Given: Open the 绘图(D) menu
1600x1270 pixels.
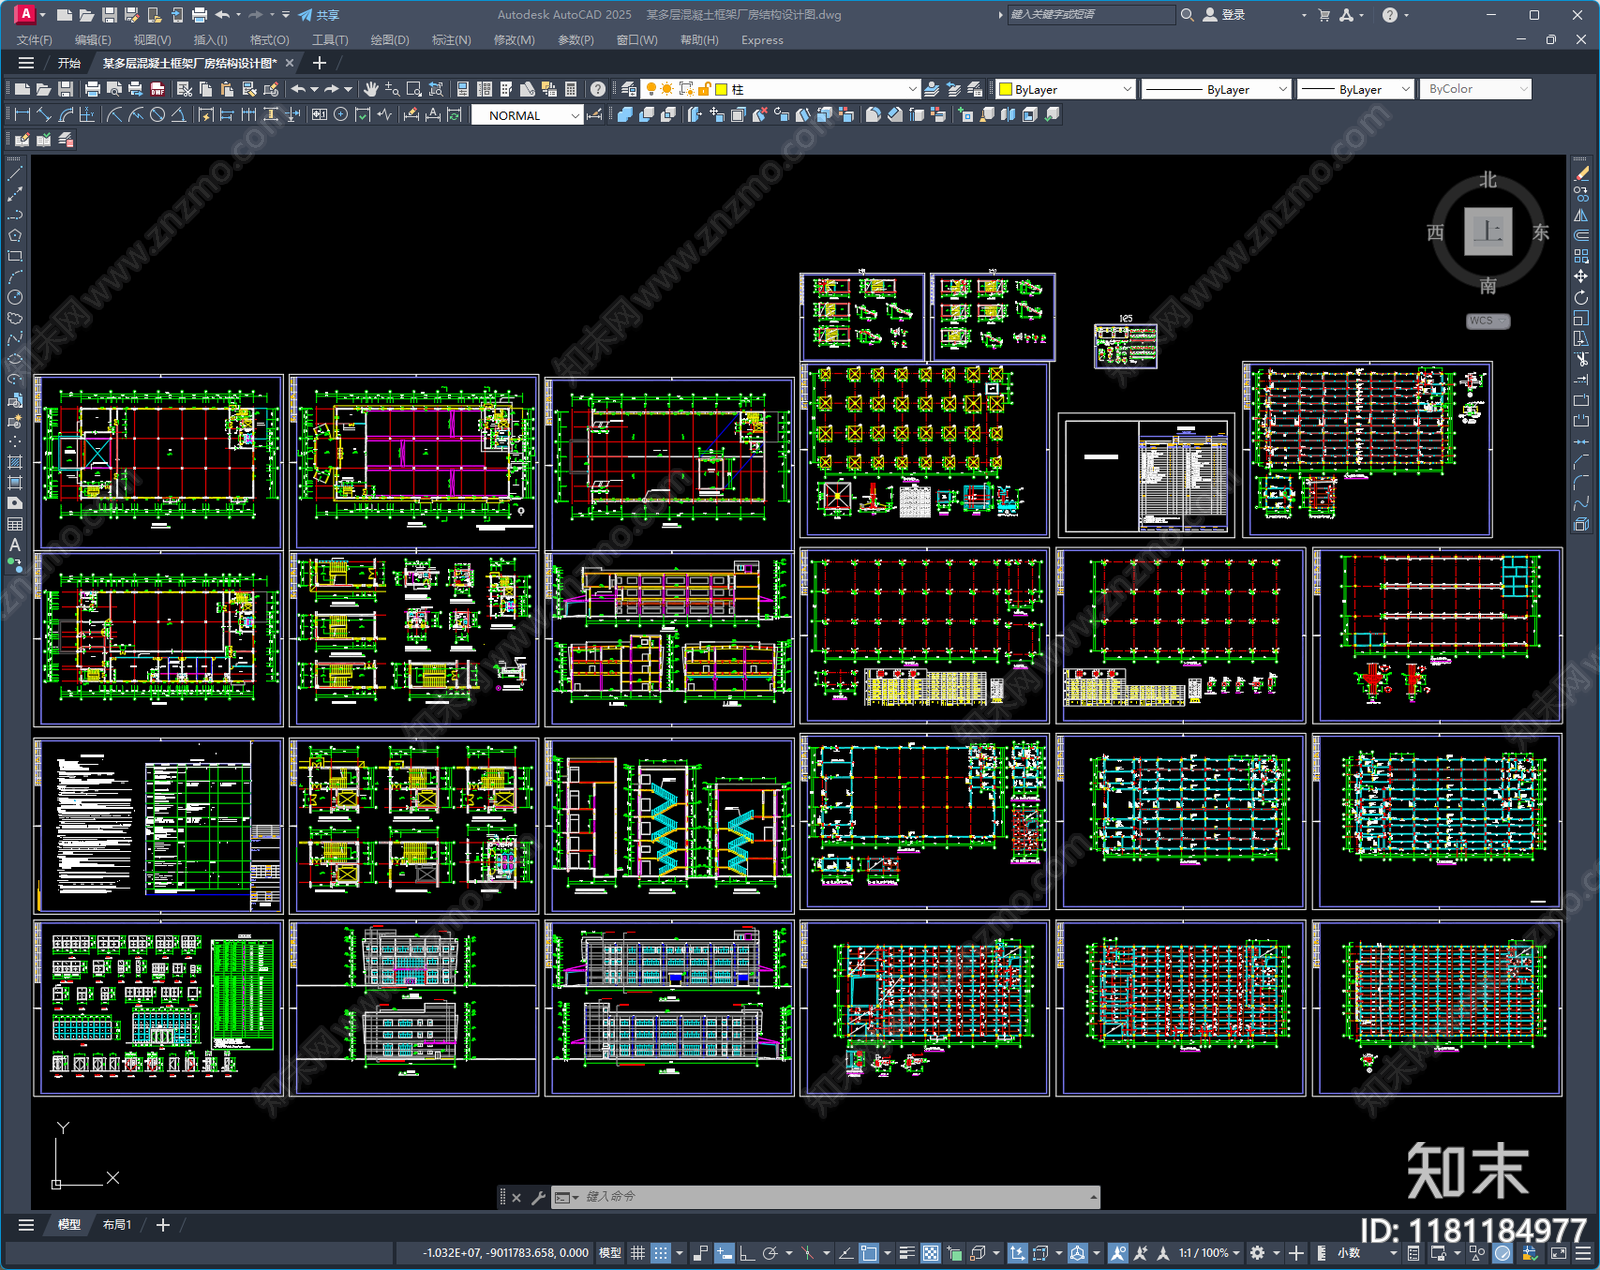Looking at the screenshot, I should pos(390,40).
